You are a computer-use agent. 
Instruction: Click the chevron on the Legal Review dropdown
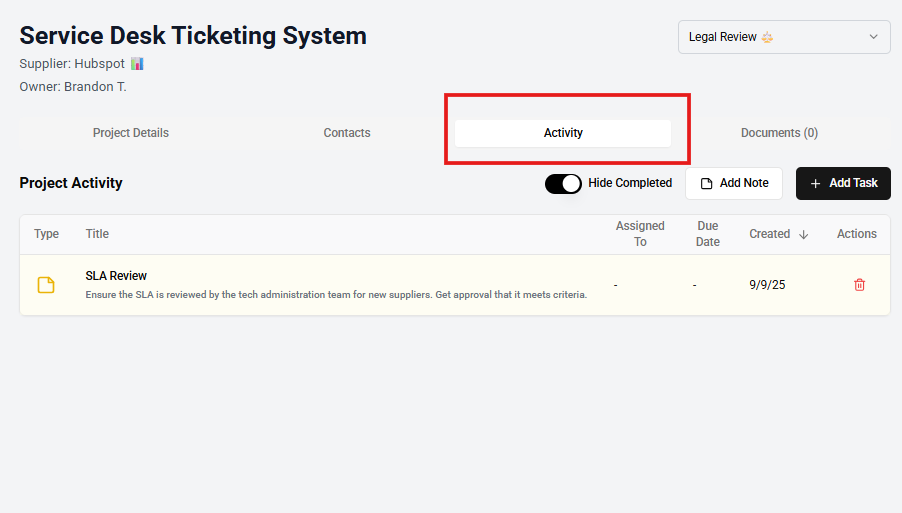coord(873,37)
